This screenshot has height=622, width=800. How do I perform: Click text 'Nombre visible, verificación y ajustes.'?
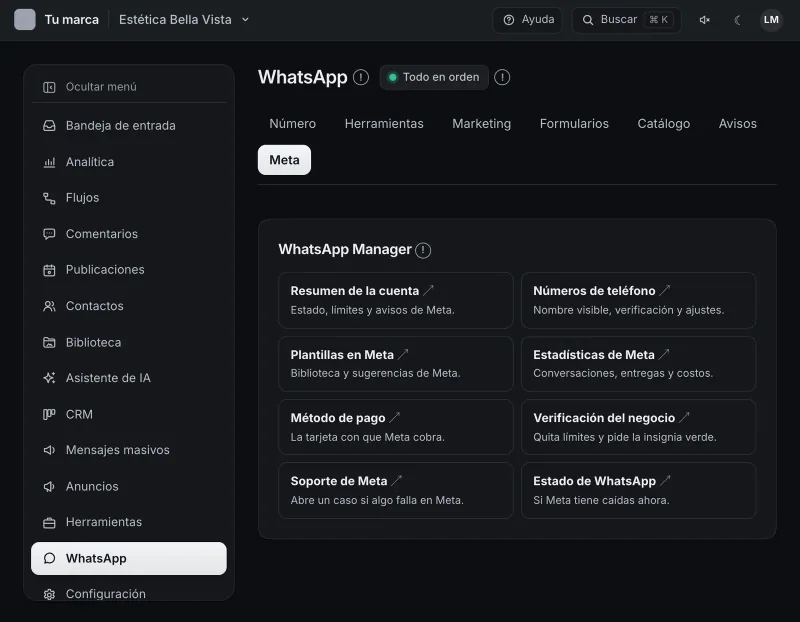point(629,310)
